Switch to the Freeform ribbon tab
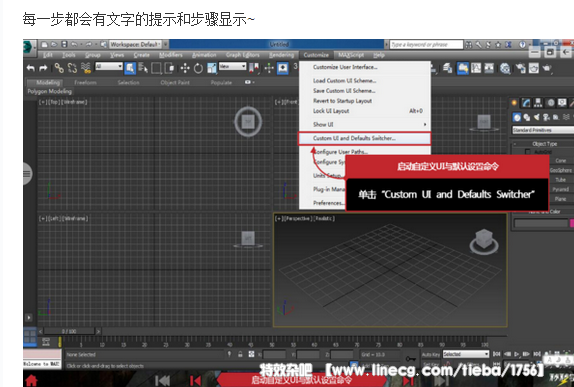The height and width of the screenshot is (387, 574). 85,82
